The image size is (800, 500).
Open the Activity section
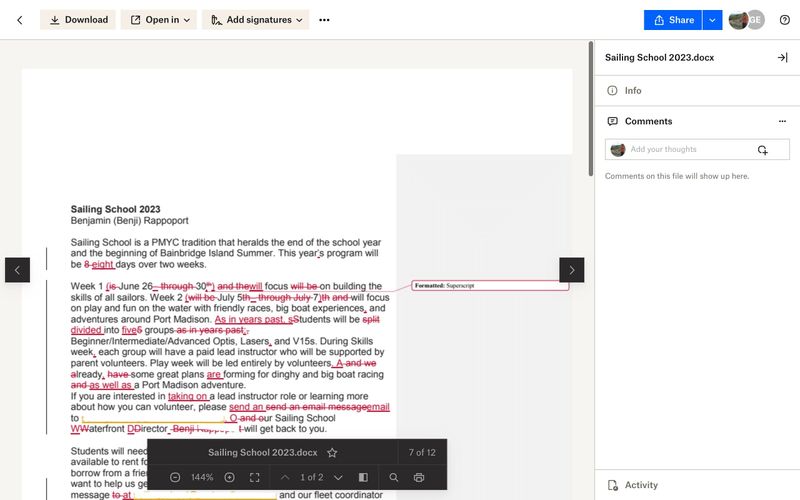click(640, 485)
